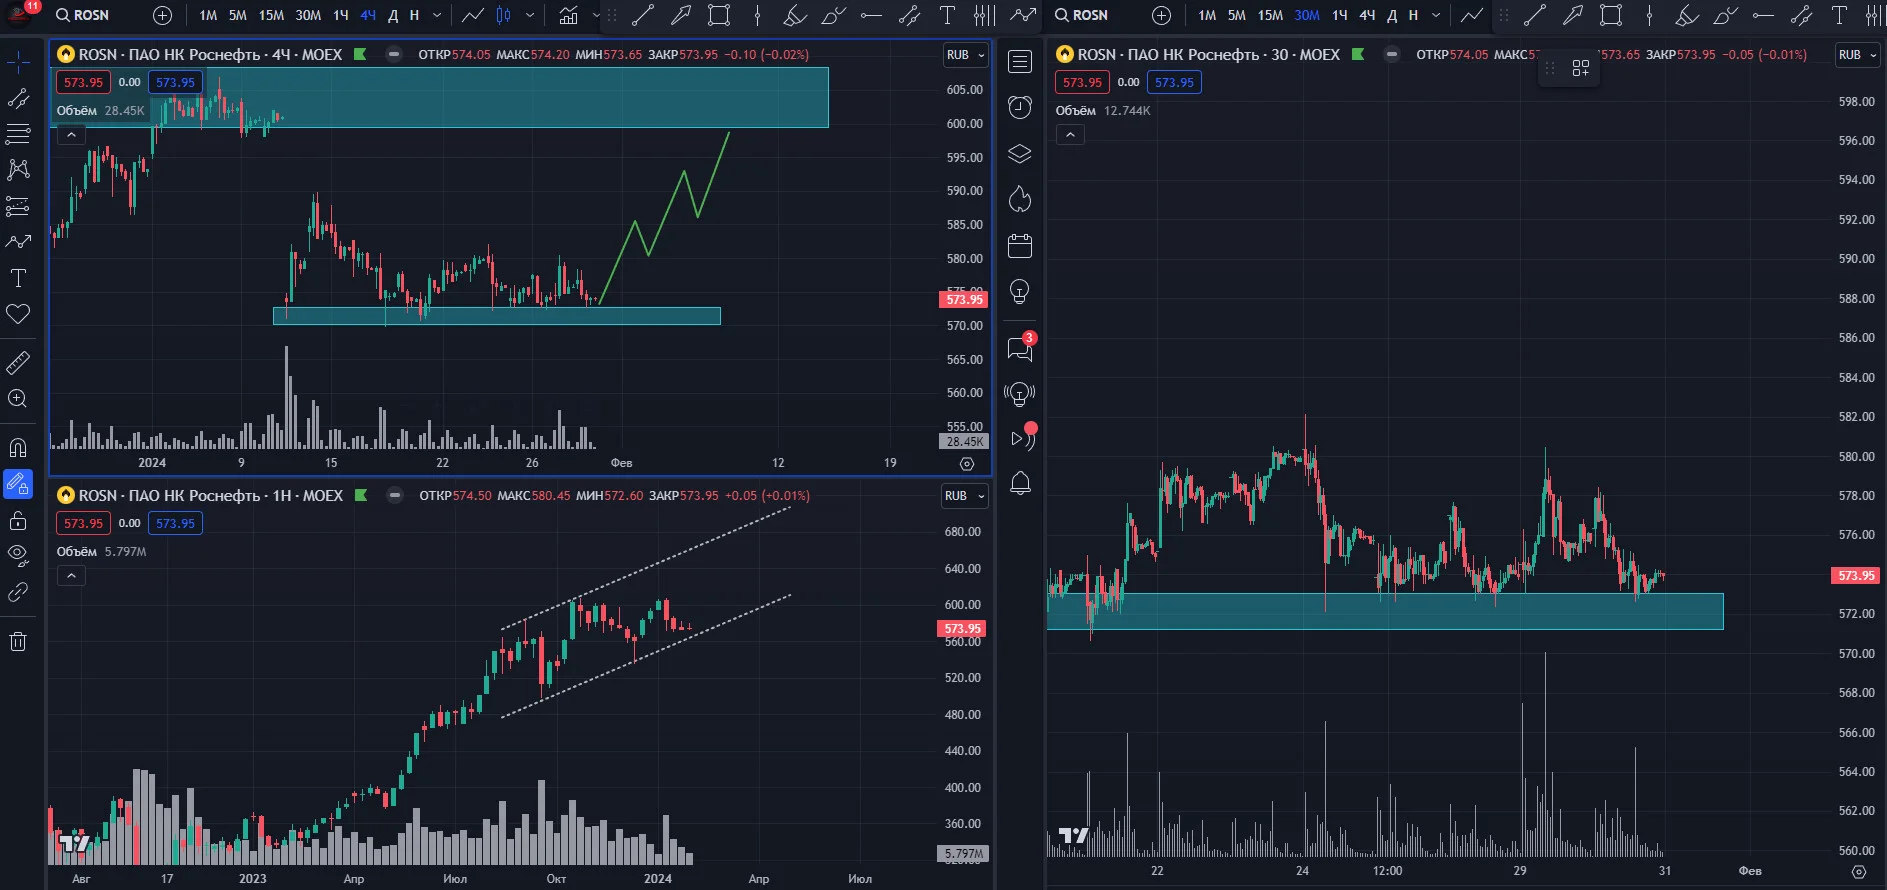Open the alerts alarm clock panel
Screen dimensions: 1887x890
(1020, 108)
